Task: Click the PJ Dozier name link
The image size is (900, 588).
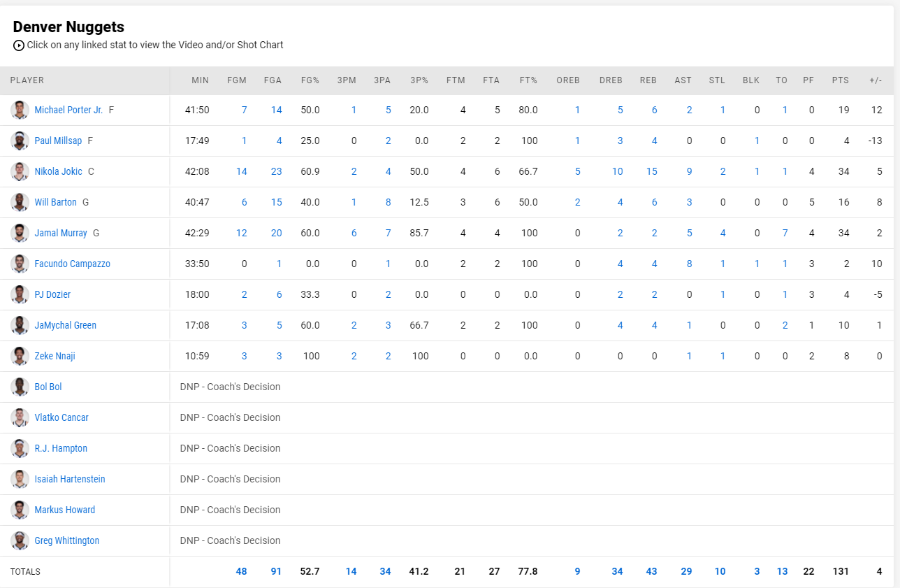Action: tap(52, 295)
